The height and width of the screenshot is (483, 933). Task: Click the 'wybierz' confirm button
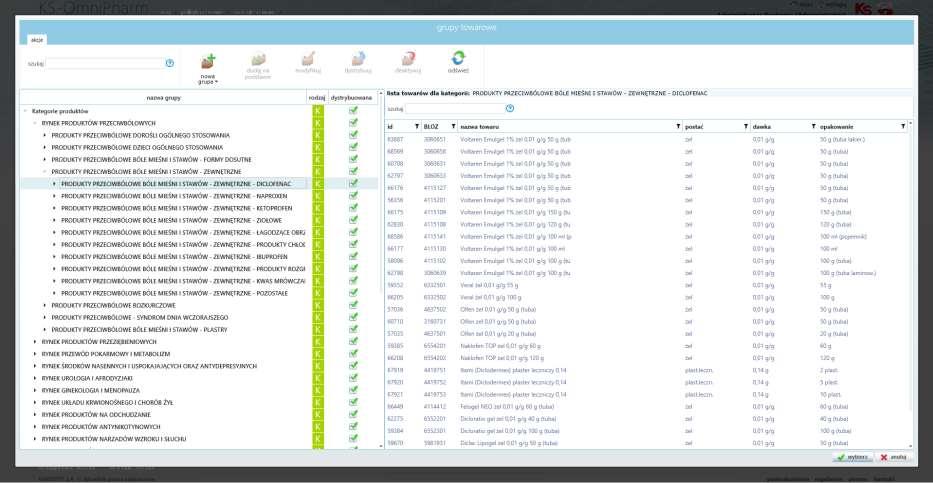tap(852, 457)
